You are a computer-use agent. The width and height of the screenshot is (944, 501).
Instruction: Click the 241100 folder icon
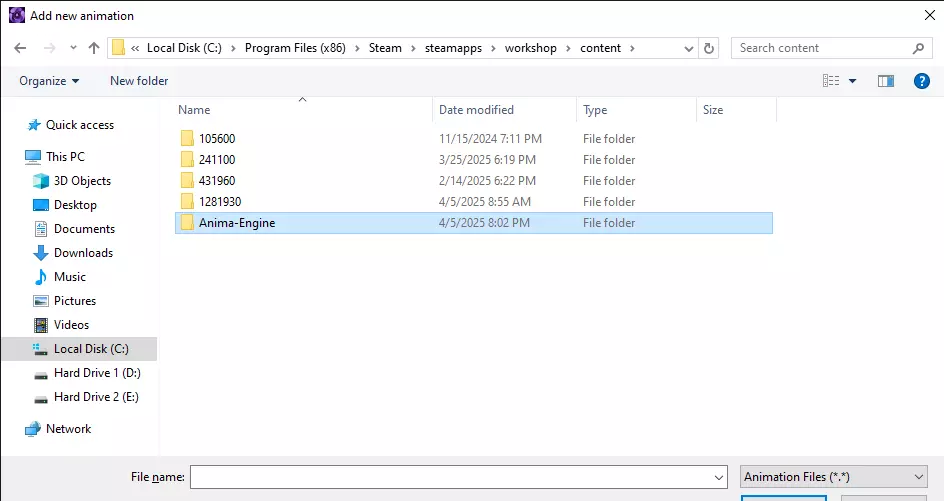(x=187, y=160)
